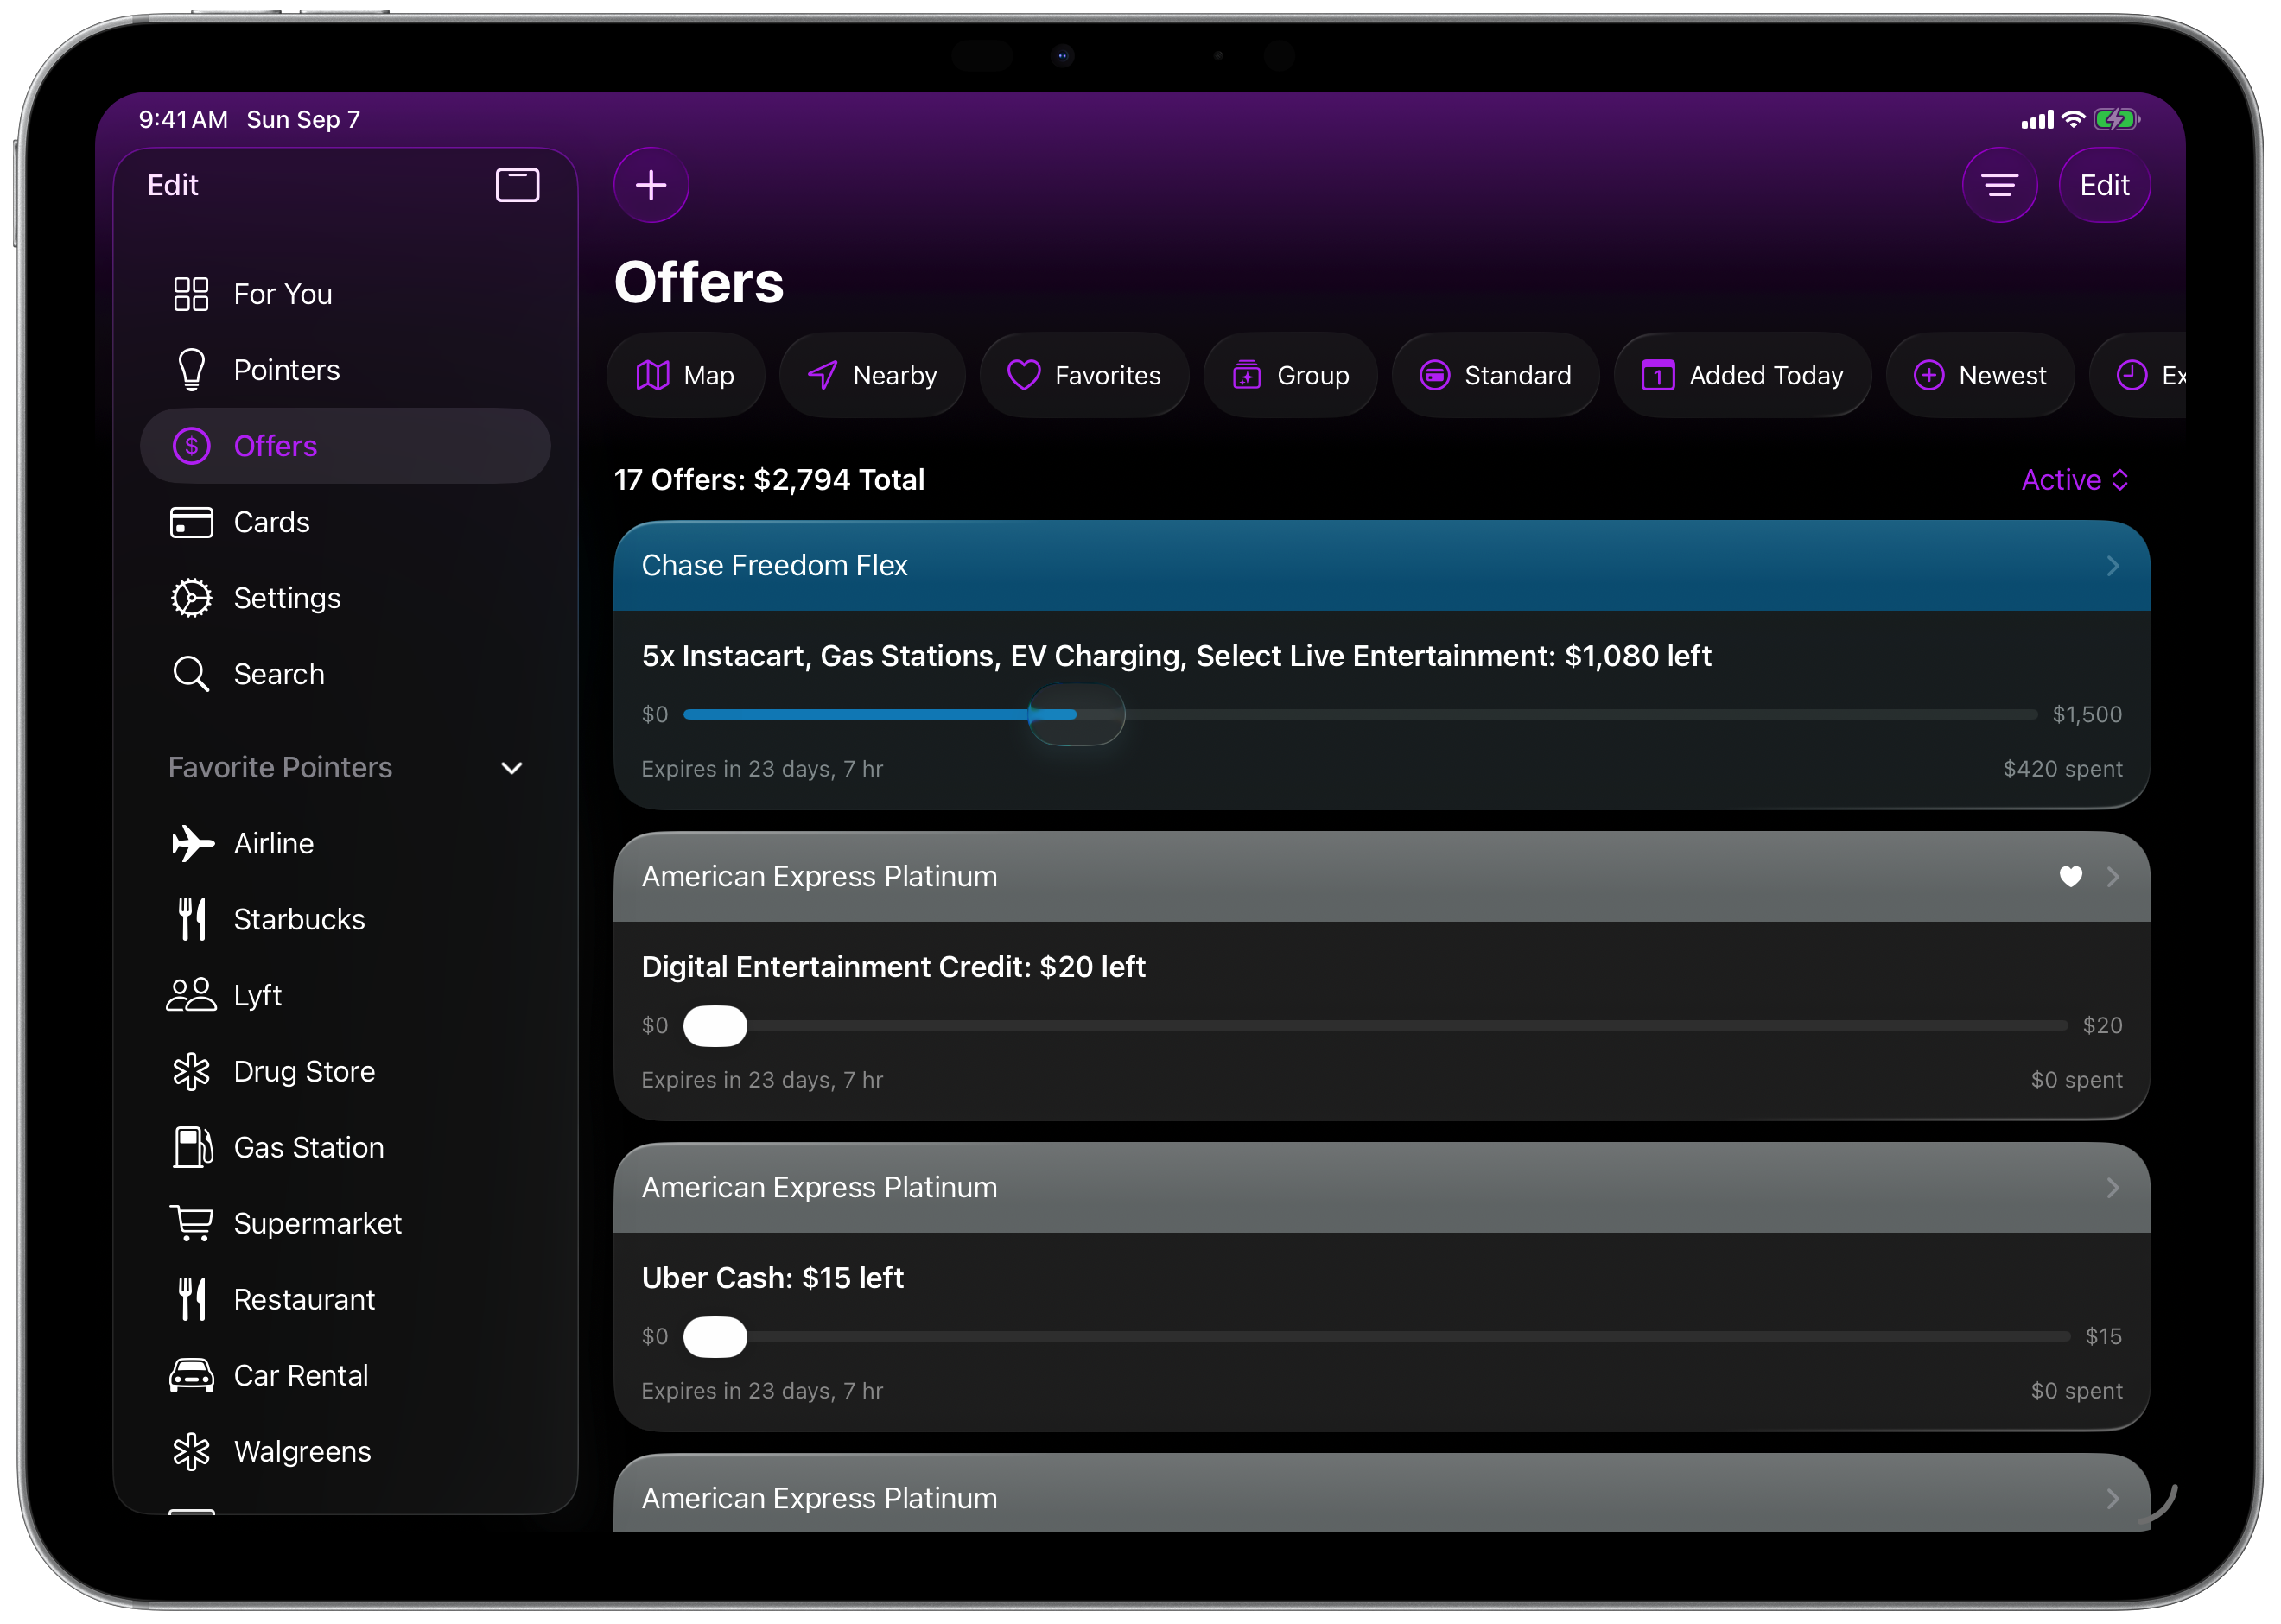Open Pointers with lightbulb icon
Viewport: 2281px width, 1624px height.
285,370
